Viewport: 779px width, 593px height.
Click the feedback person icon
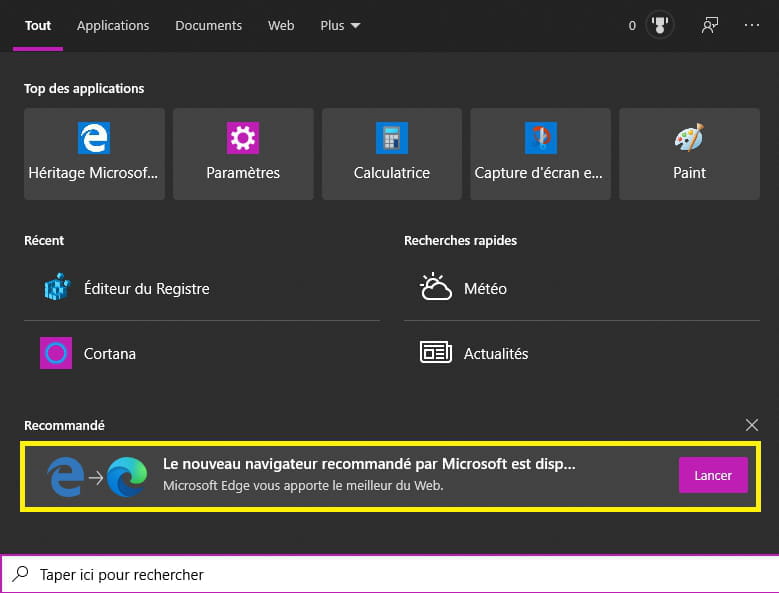tap(709, 25)
